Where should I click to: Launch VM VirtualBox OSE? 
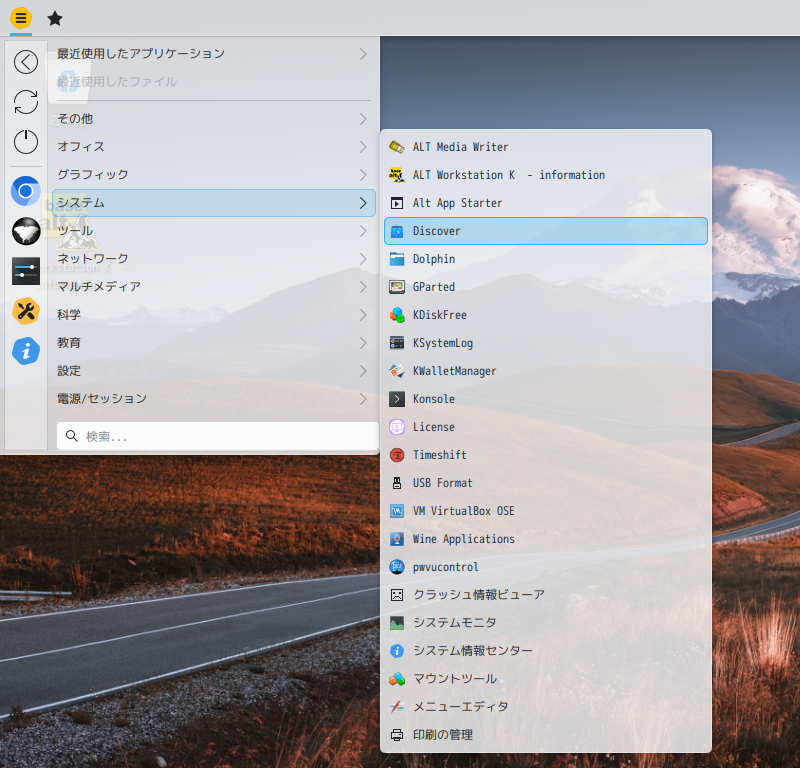[546, 511]
